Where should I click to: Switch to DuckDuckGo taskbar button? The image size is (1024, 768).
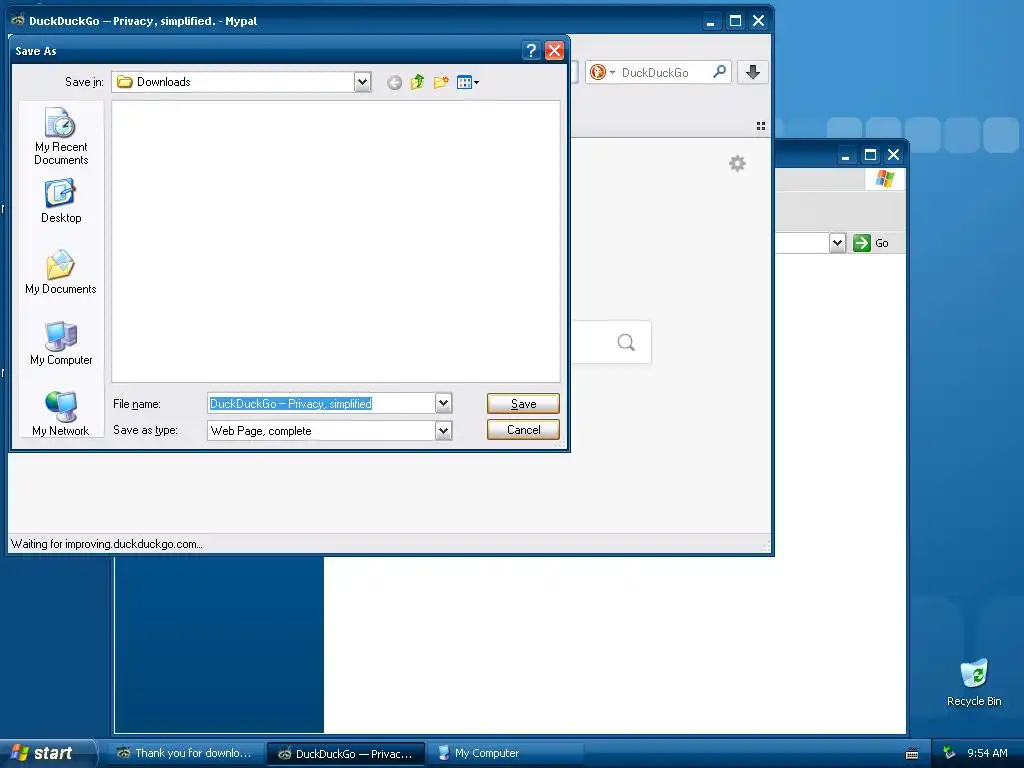pos(346,754)
